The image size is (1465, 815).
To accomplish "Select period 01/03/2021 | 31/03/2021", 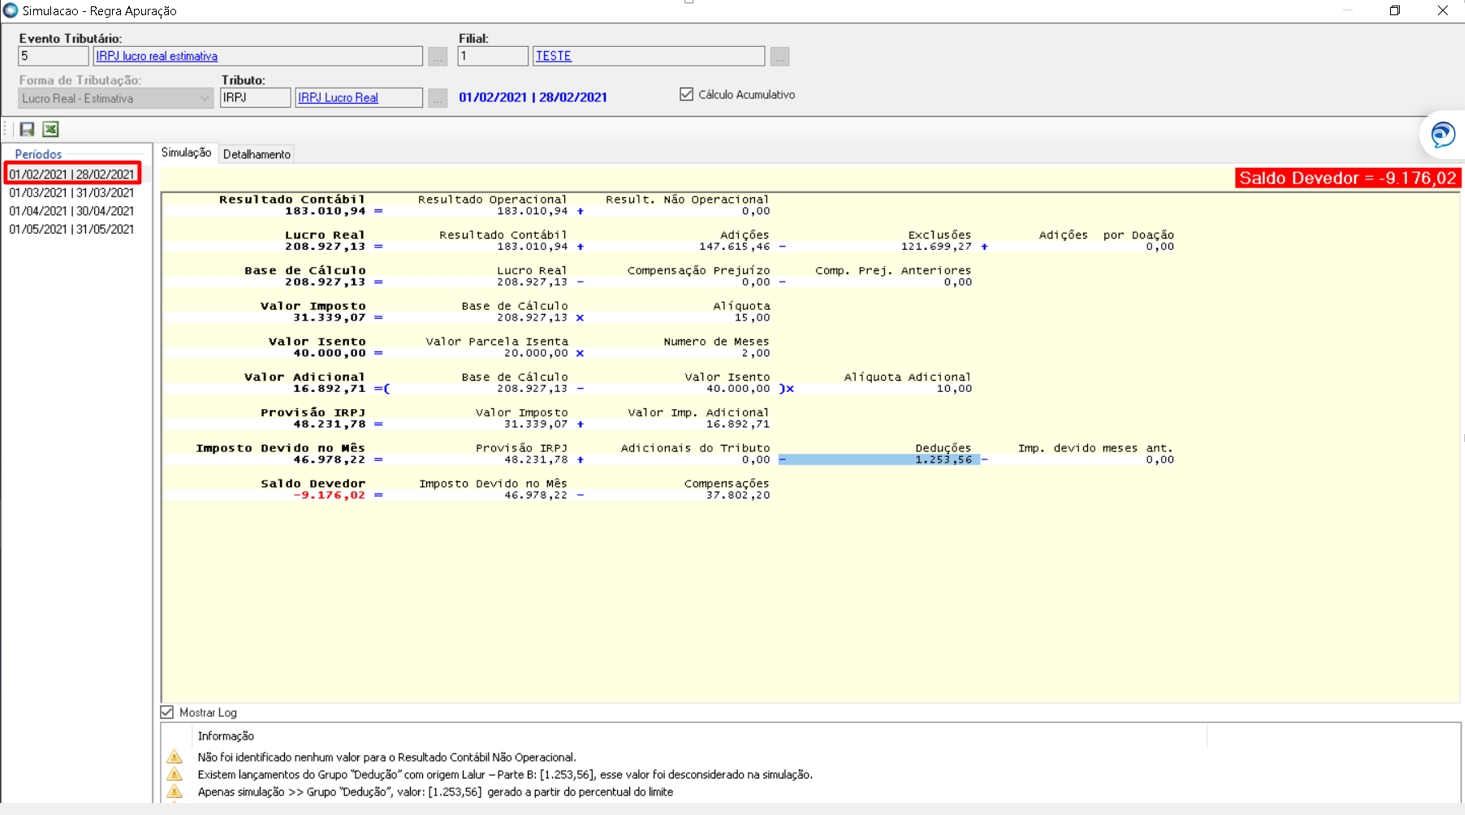I will (x=72, y=193).
